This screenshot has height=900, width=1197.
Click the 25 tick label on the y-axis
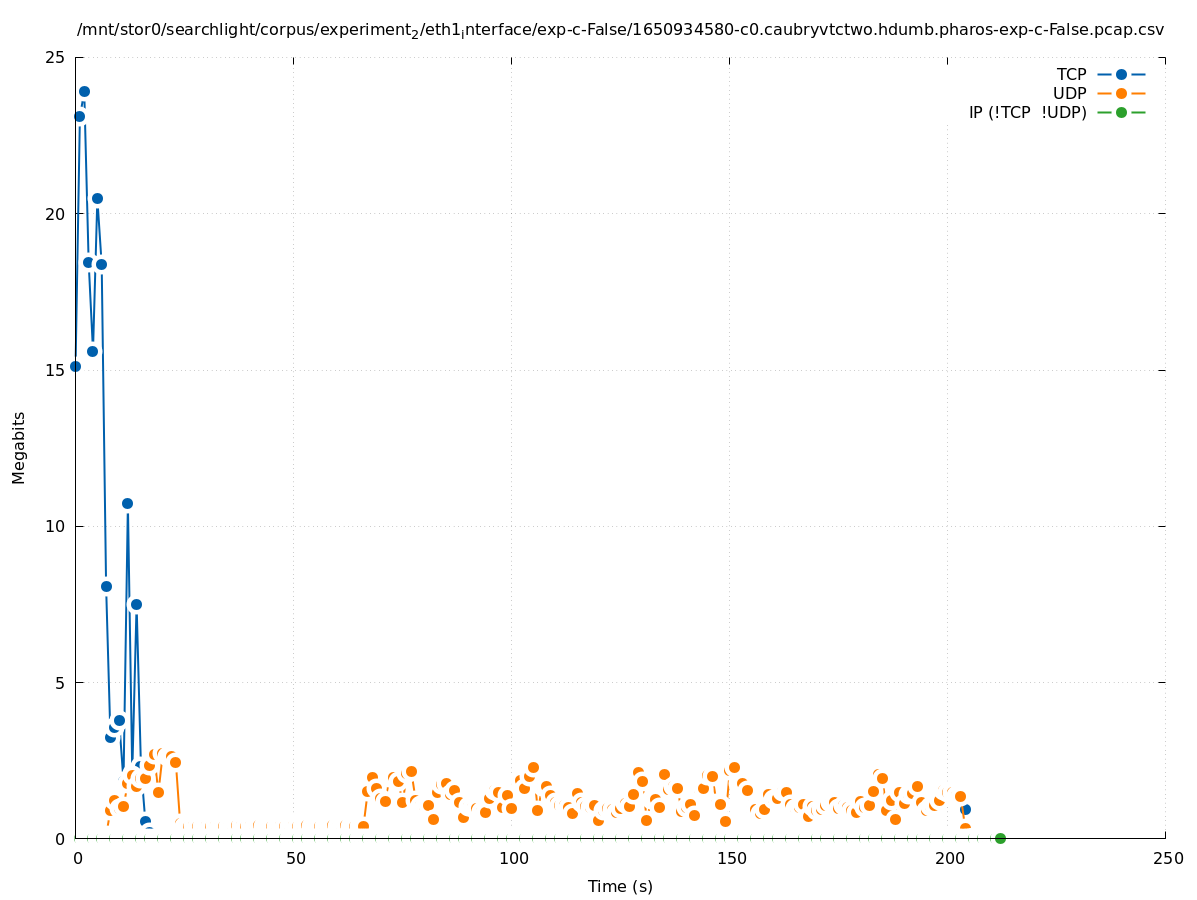(x=56, y=58)
